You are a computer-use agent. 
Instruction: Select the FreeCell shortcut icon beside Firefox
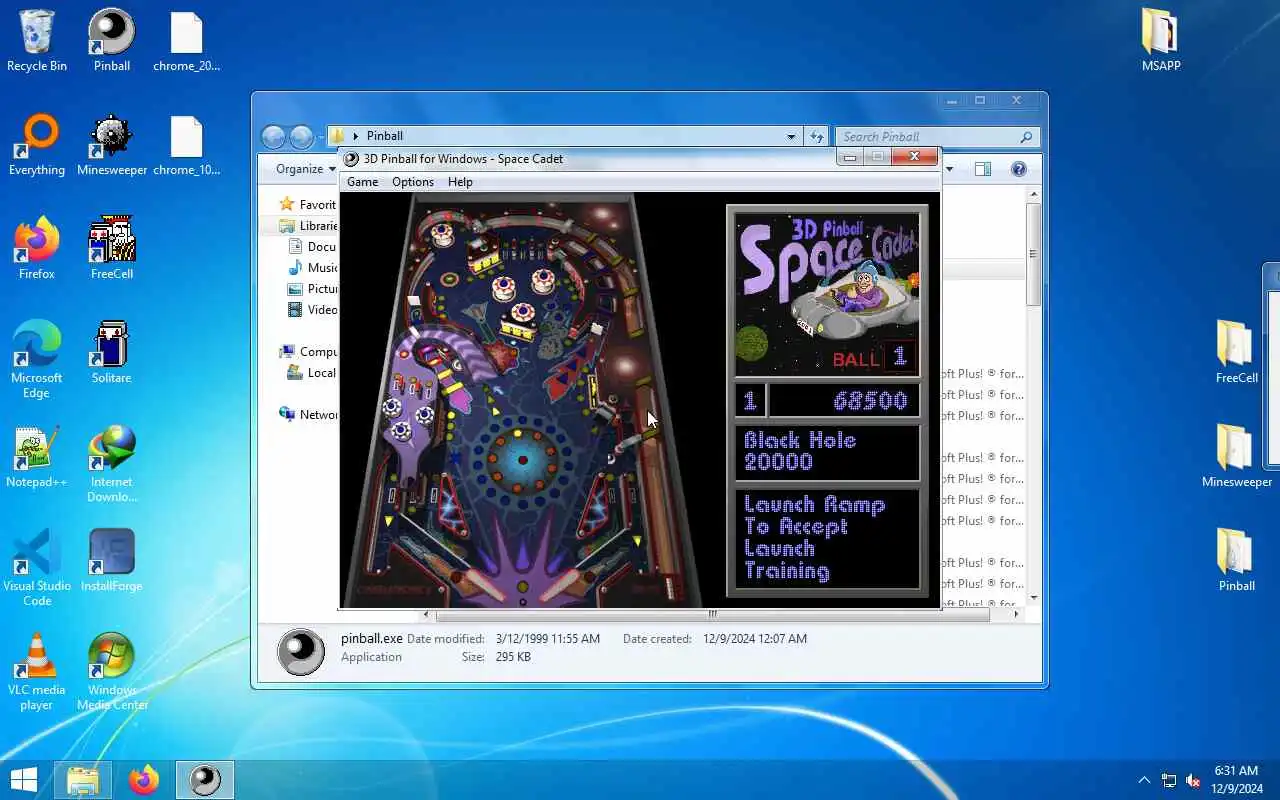112,249
